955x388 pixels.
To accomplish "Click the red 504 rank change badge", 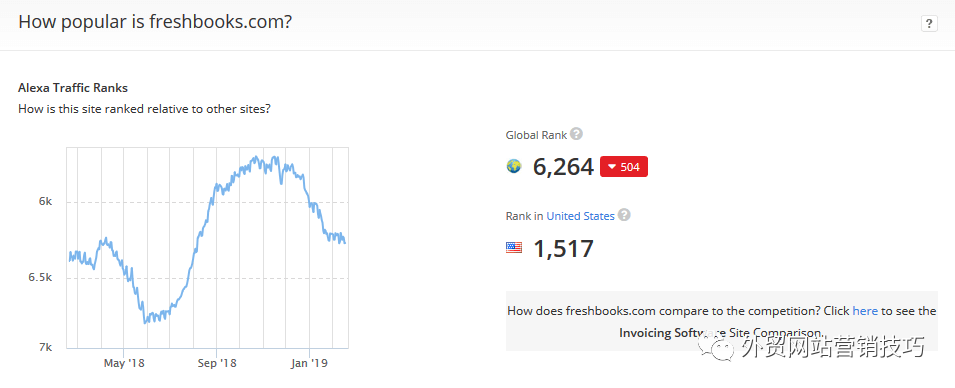I will tap(624, 167).
